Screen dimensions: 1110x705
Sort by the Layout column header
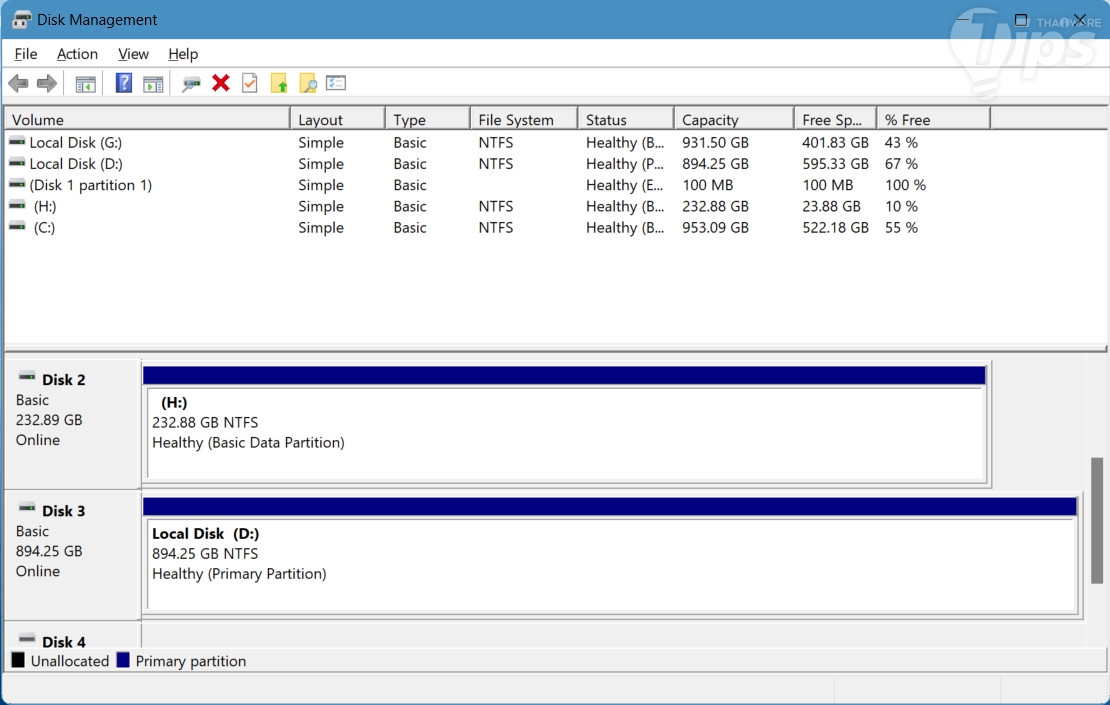(x=338, y=119)
